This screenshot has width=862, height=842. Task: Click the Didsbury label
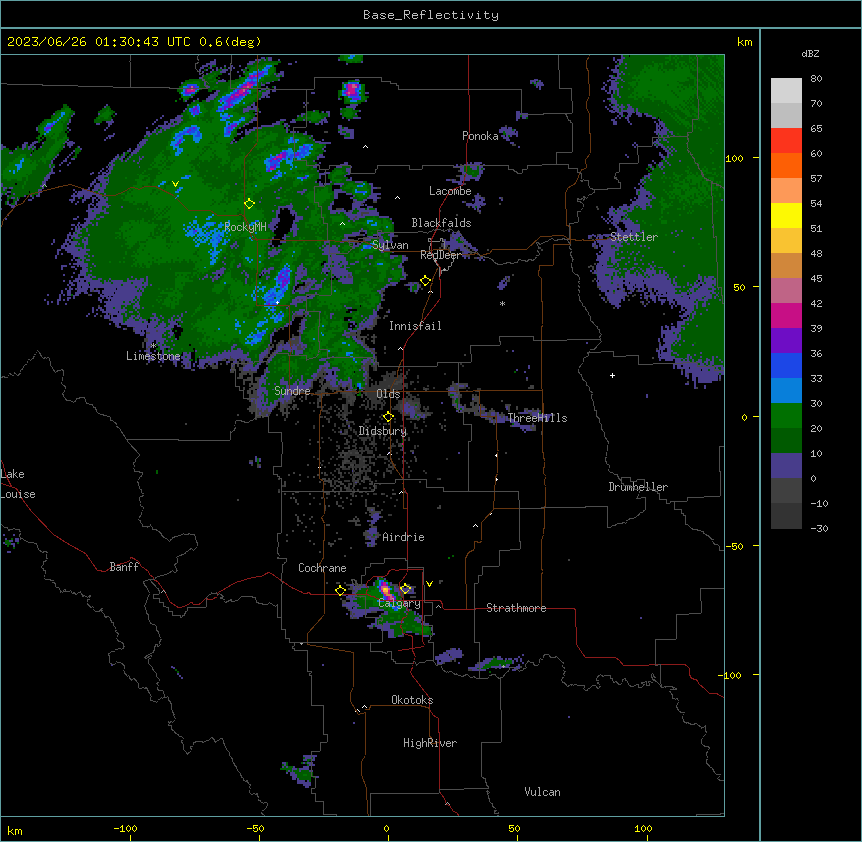(383, 431)
